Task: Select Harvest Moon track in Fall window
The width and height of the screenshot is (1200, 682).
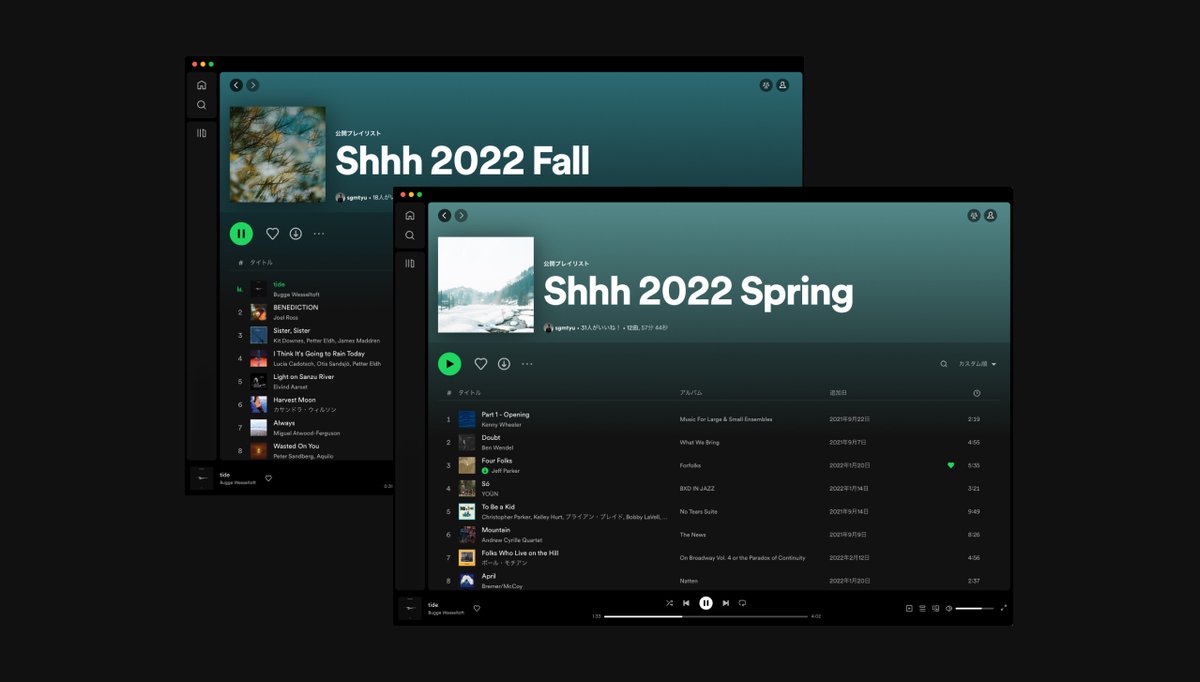Action: coord(312,404)
